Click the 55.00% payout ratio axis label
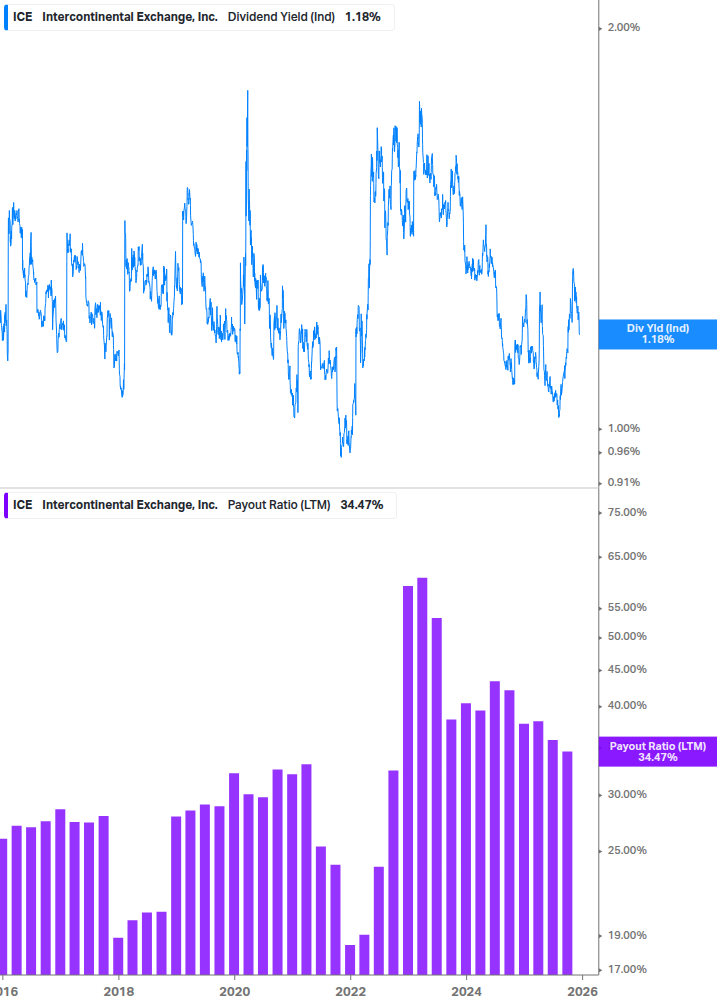The width and height of the screenshot is (717, 1005). (627, 608)
